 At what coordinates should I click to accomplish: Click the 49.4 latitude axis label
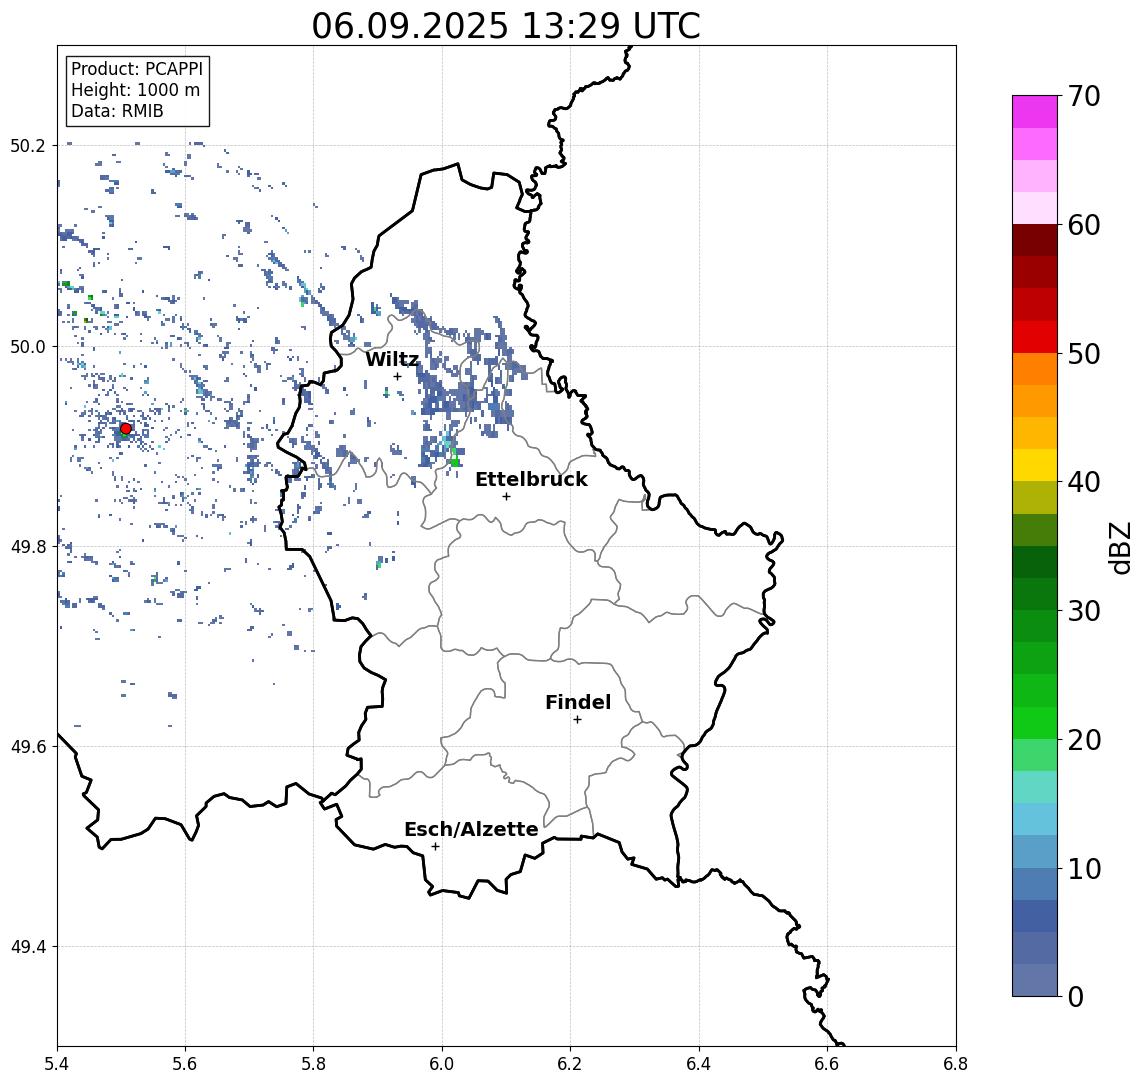coord(28,947)
